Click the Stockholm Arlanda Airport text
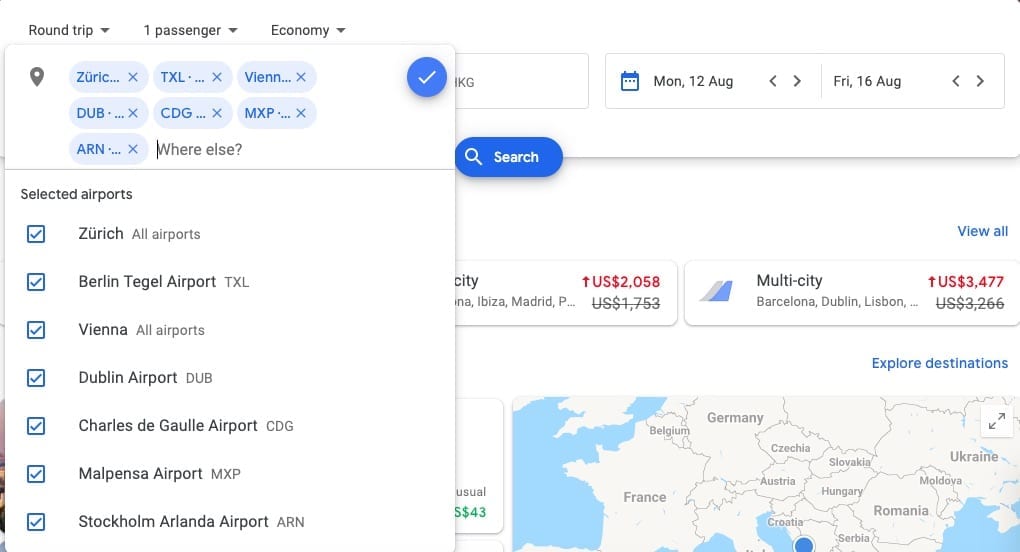This screenshot has width=1020, height=552. coord(173,522)
